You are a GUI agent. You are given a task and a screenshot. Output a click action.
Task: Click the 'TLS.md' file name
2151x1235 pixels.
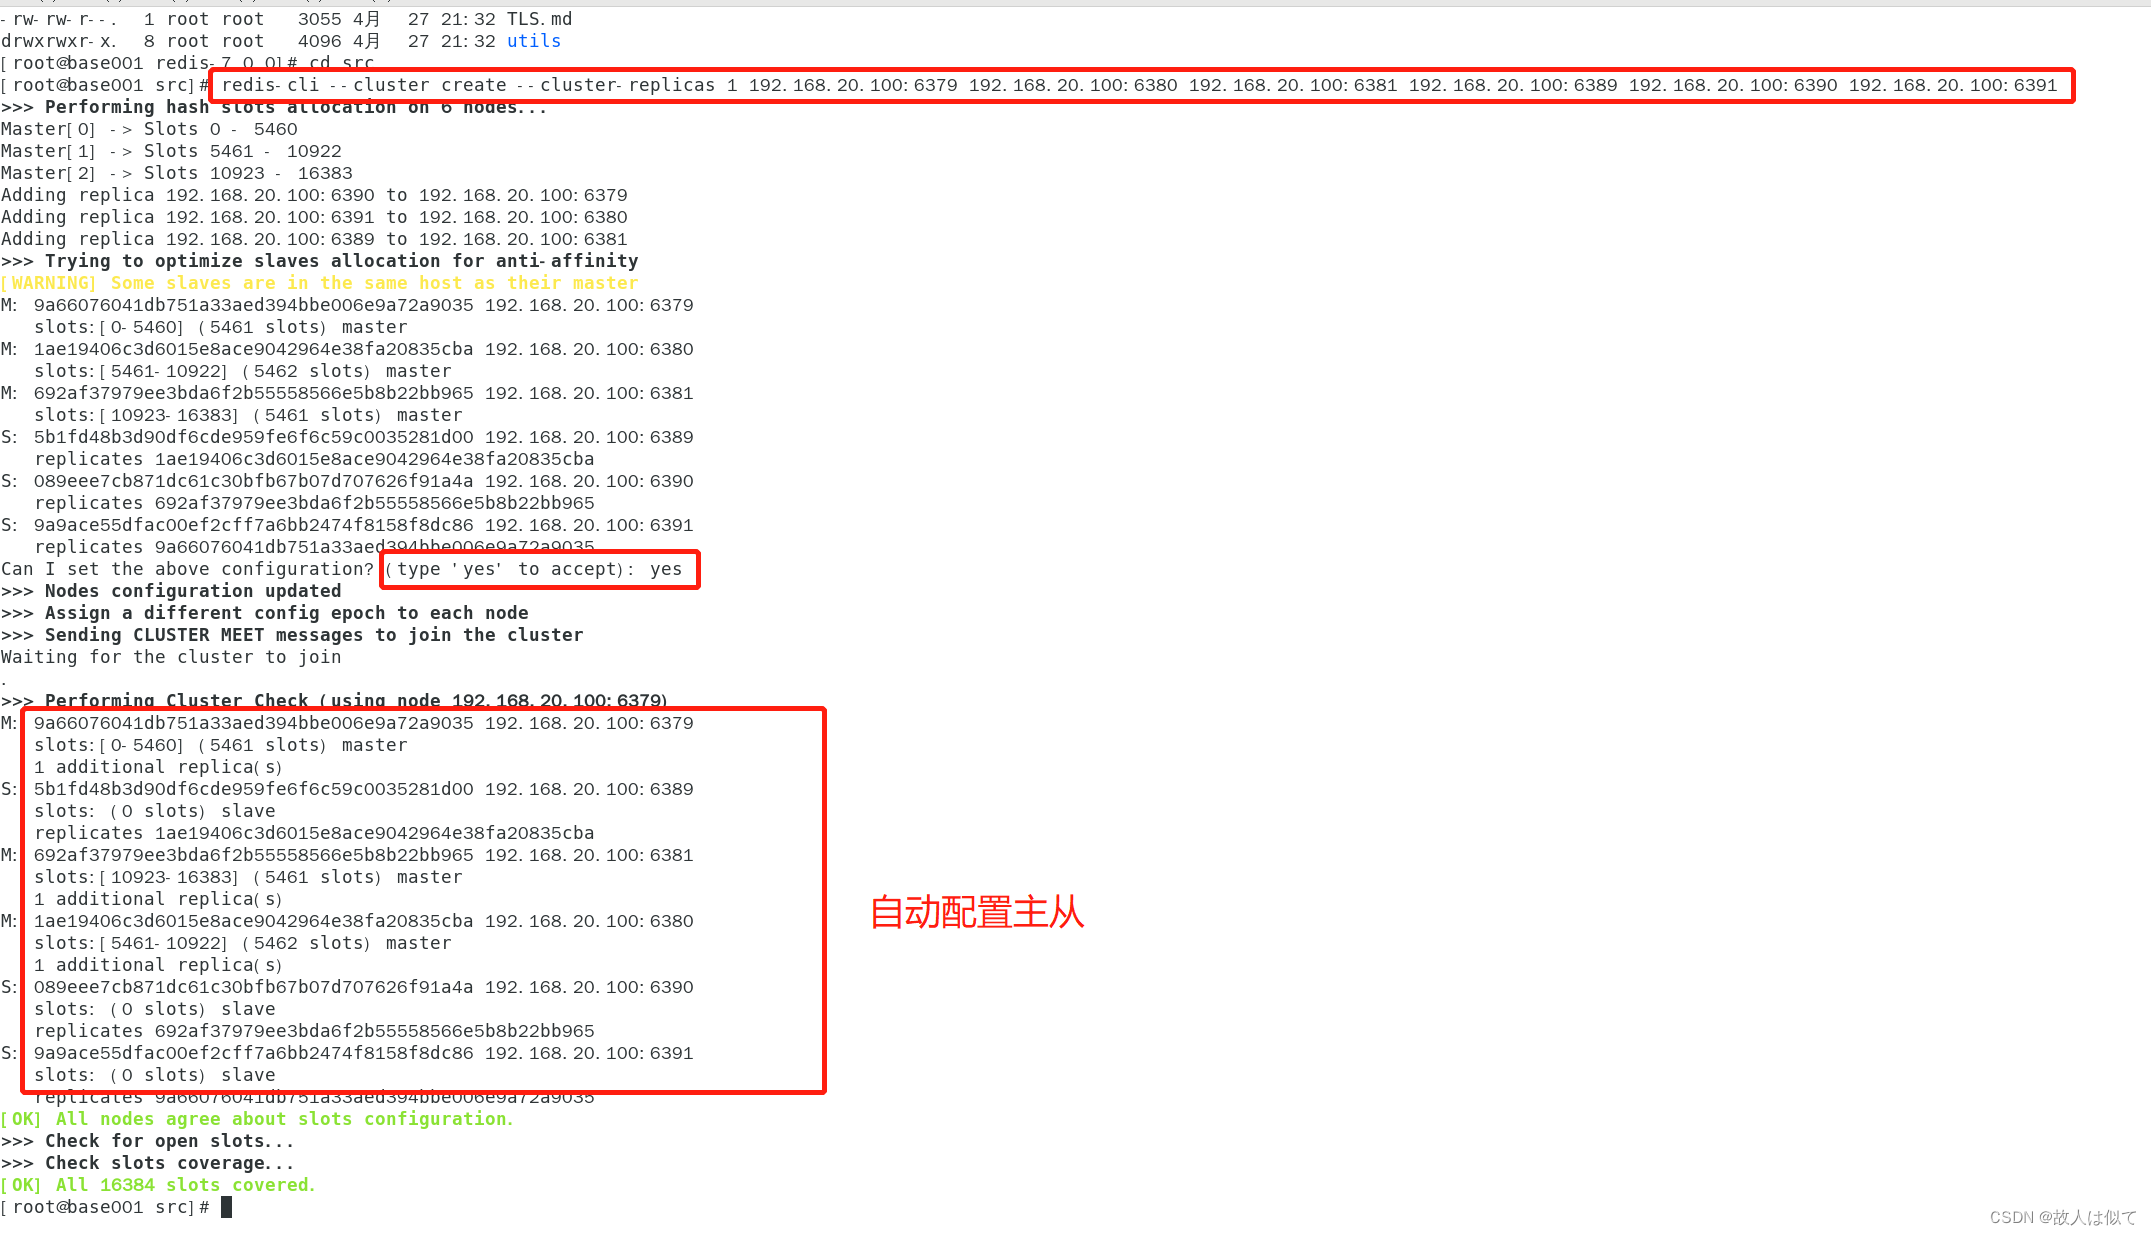click(x=540, y=19)
